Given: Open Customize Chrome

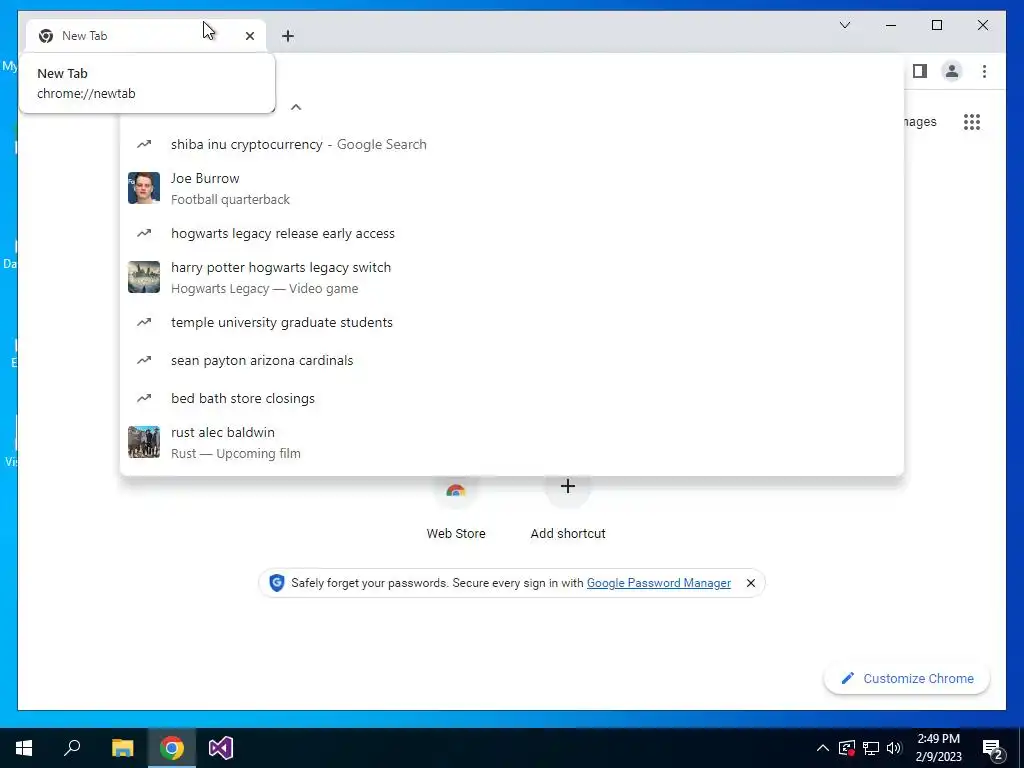Looking at the screenshot, I should pos(907,679).
